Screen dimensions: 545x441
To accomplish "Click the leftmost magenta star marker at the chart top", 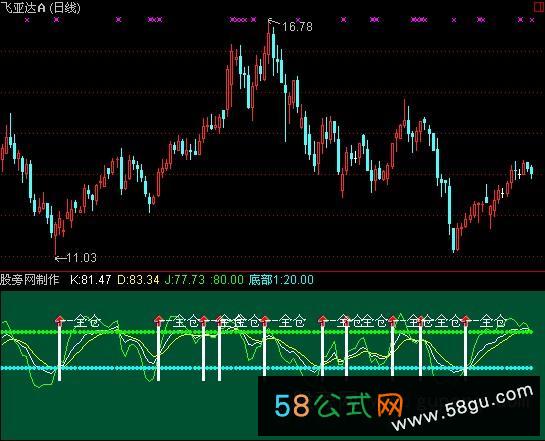I will click(27, 20).
